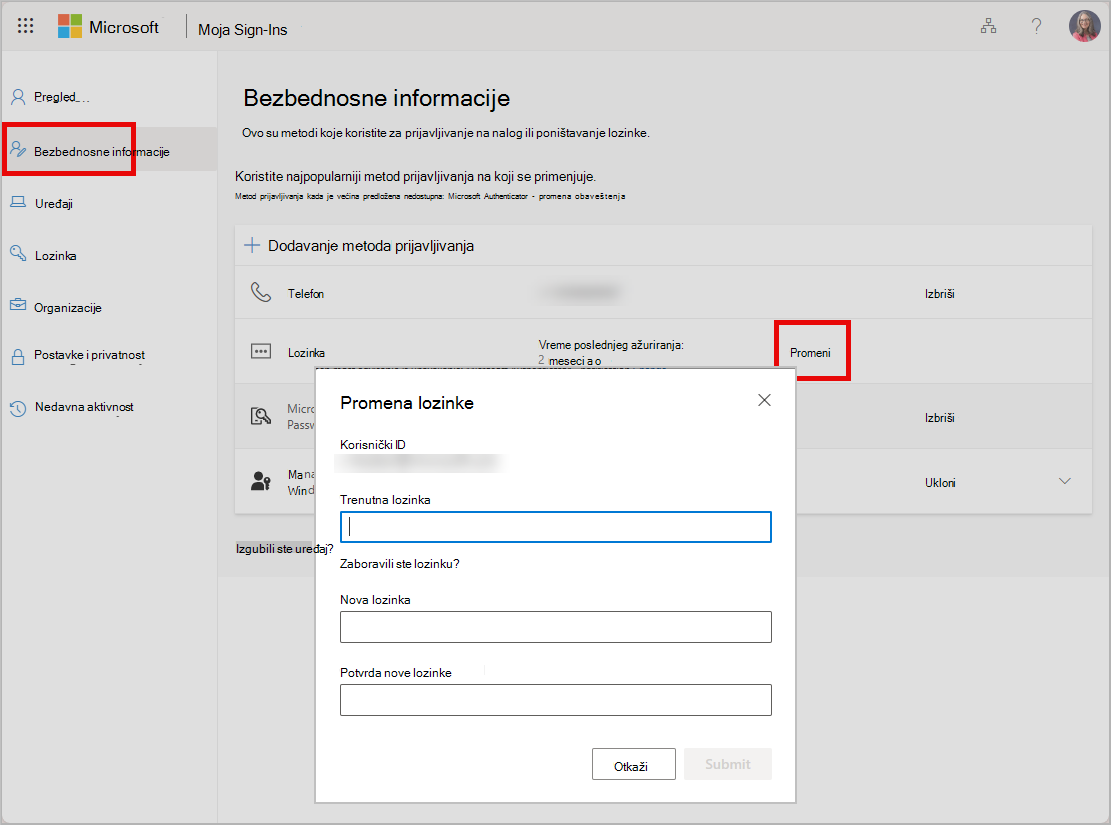This screenshot has width=1111, height=825.
Task: Open the help question mark icon
Action: [1036, 26]
